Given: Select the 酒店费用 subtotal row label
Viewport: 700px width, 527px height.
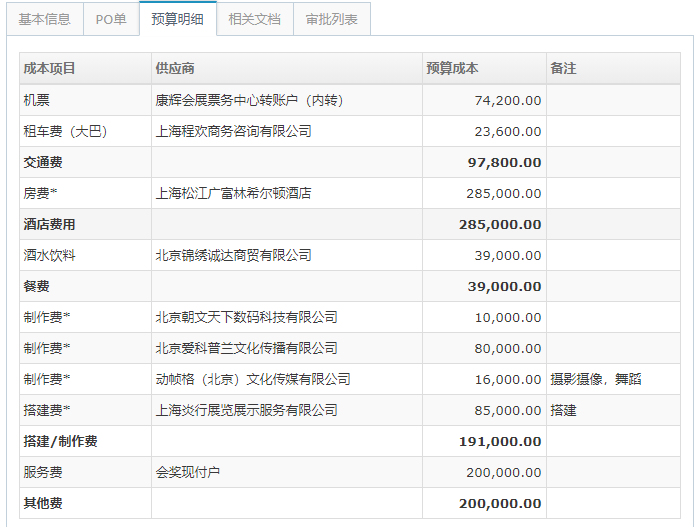Looking at the screenshot, I should [x=49, y=224].
